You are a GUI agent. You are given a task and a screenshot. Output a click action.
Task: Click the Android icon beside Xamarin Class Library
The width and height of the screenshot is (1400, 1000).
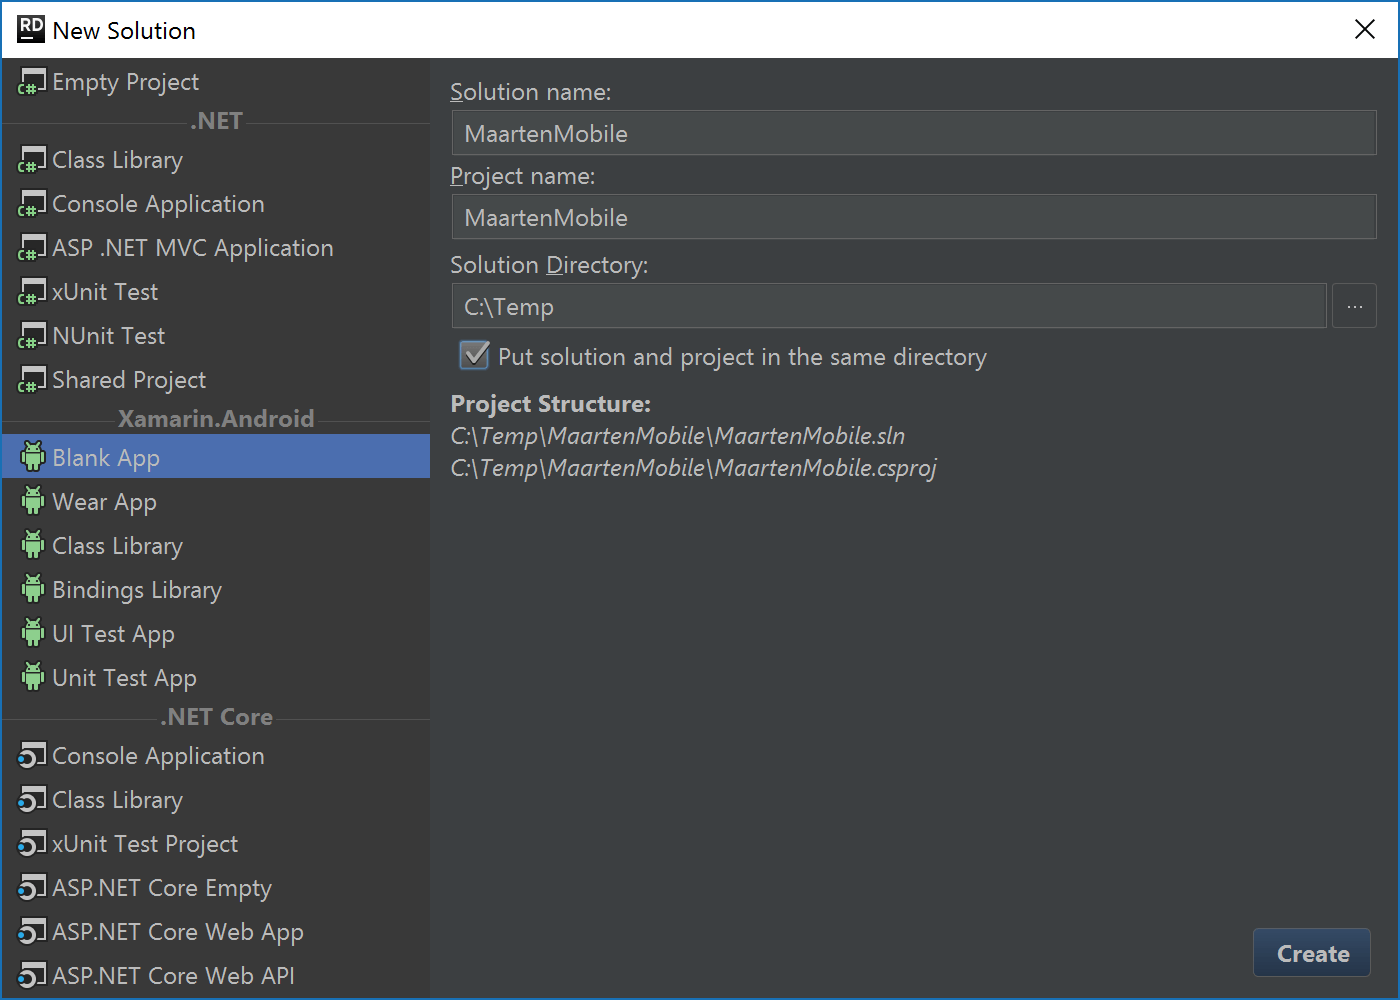pos(33,545)
